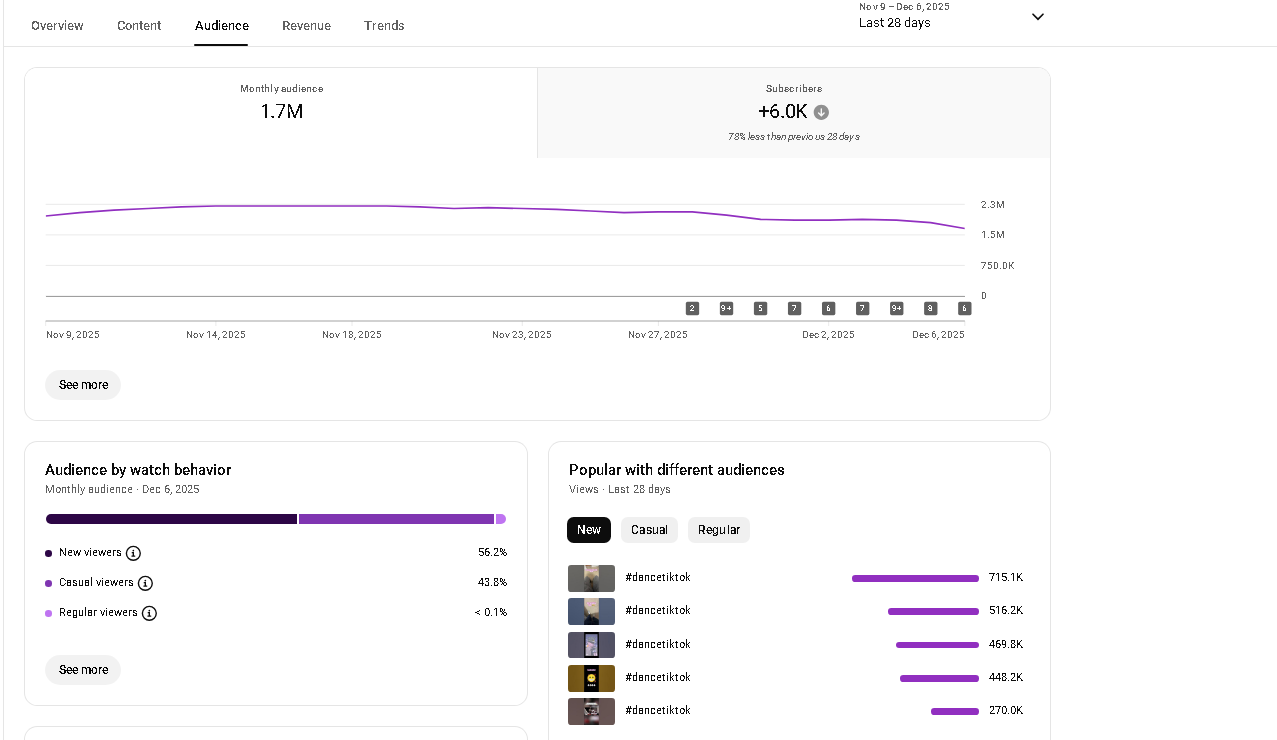Open the Last 28 days period selector

click(x=895, y=22)
